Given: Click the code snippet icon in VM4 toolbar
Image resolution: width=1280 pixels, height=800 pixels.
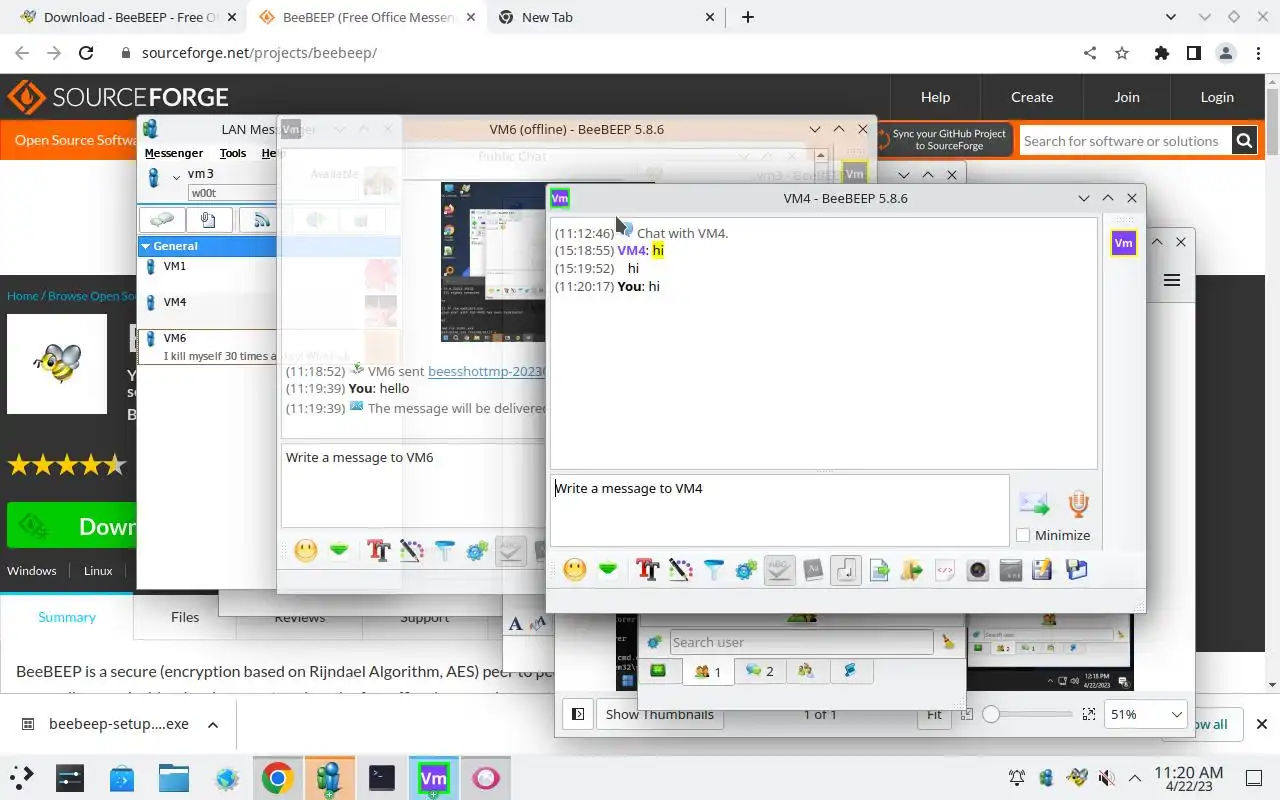Looking at the screenshot, I should 945,570.
